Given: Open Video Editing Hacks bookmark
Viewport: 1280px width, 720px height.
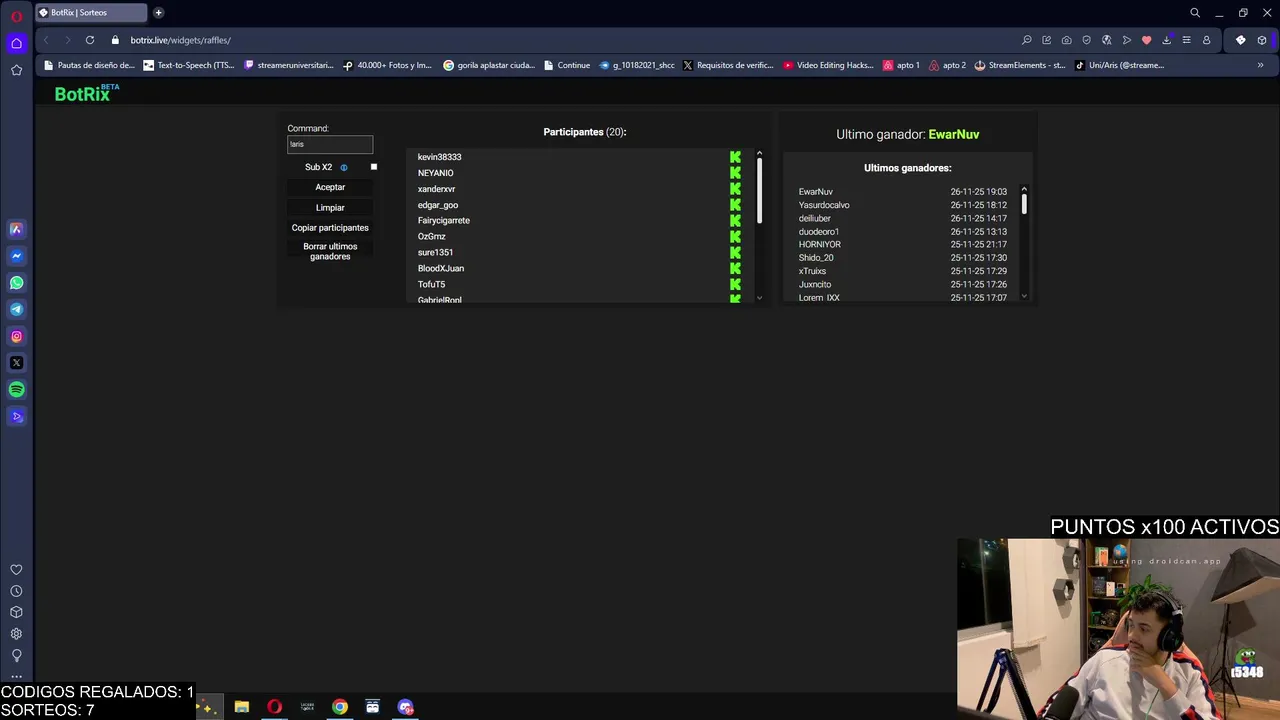Looking at the screenshot, I should pyautogui.click(x=829, y=65).
